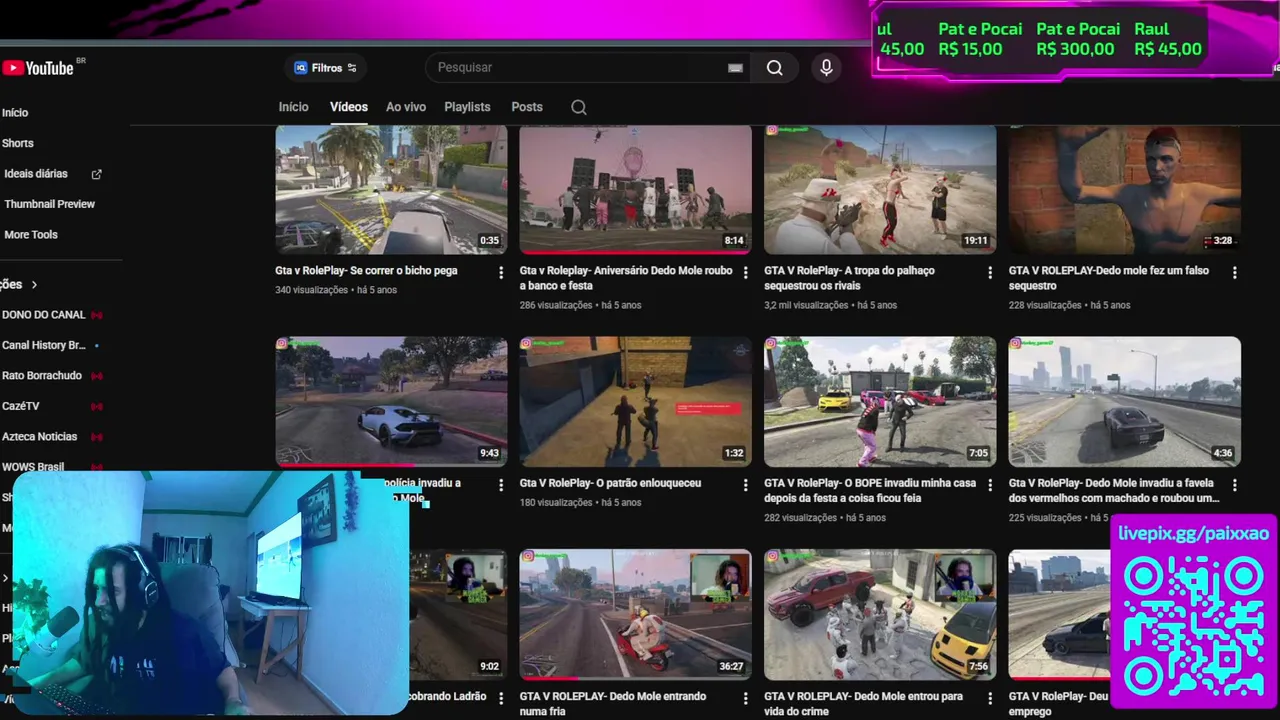Click the external link icon beside Ideais diárias
This screenshot has width=1280, height=720.
(97, 174)
